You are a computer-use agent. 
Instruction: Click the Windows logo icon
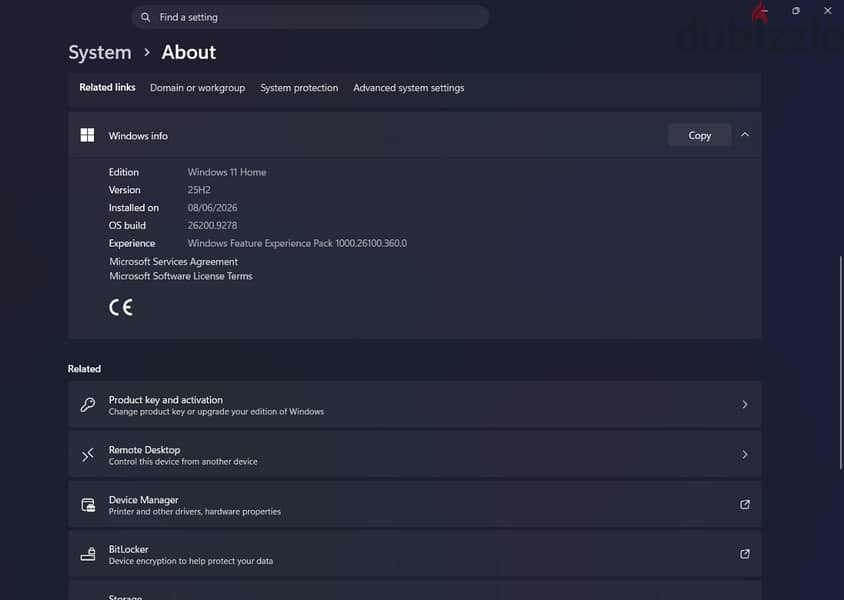point(87,135)
